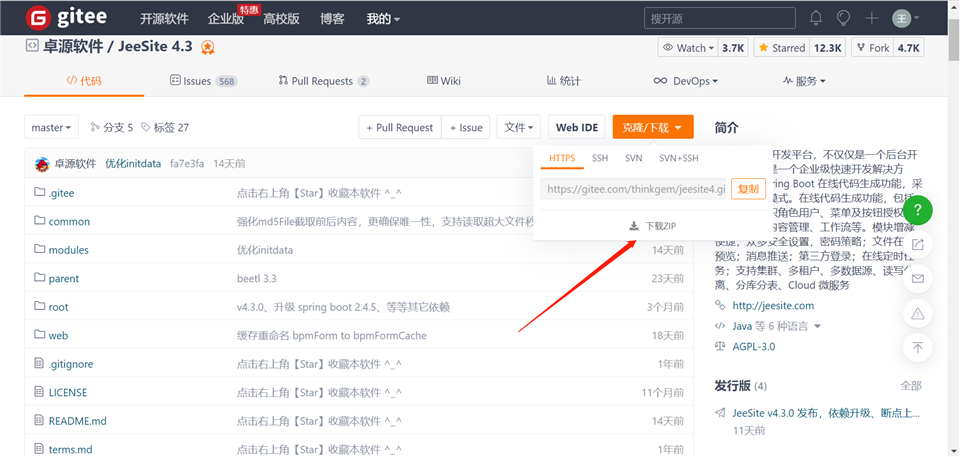Open the Wiki tab

tap(444, 81)
